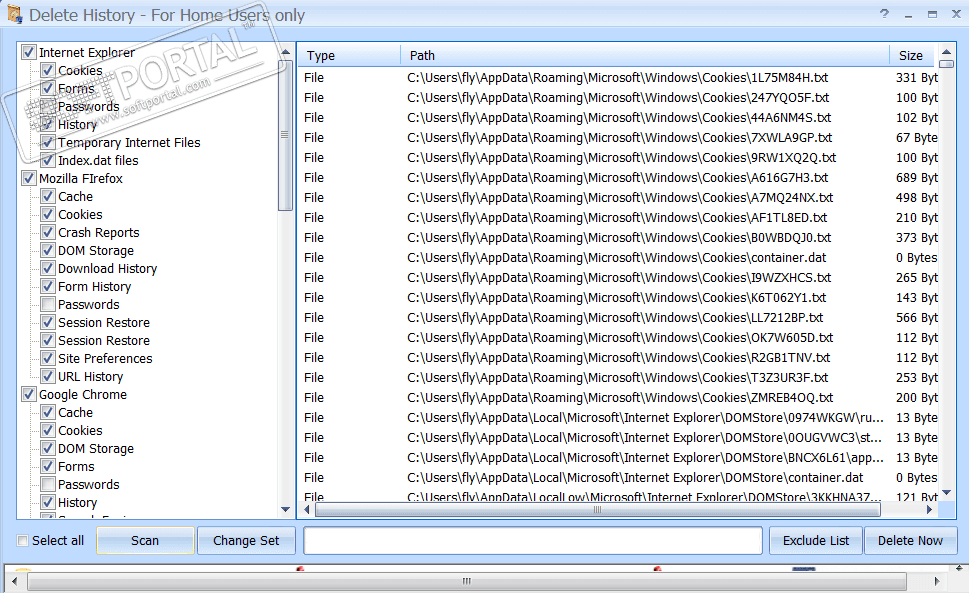Click the category tree vertical scrollbar thumb
Viewport: 969px width, 593px height.
coord(285,135)
